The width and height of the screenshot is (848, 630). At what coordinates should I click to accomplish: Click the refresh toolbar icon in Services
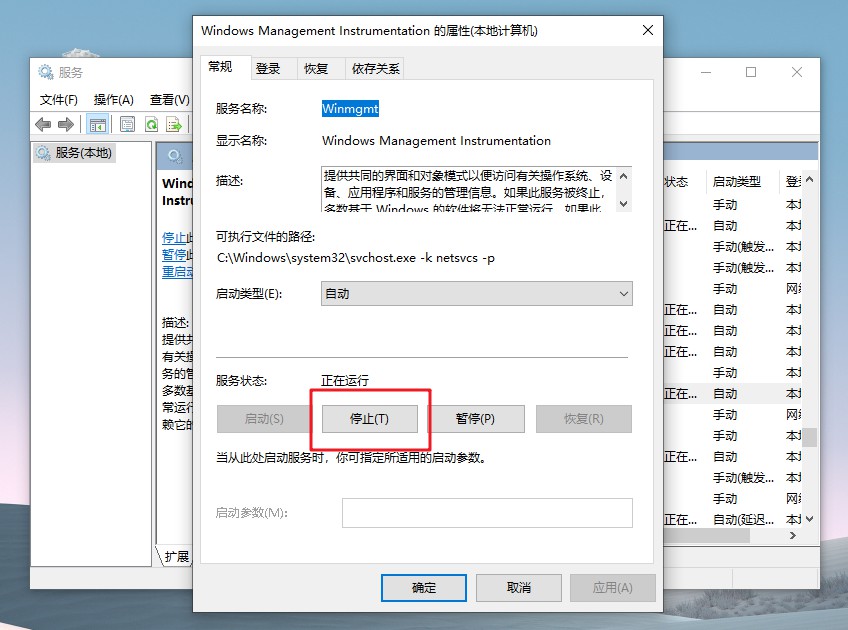[151, 125]
